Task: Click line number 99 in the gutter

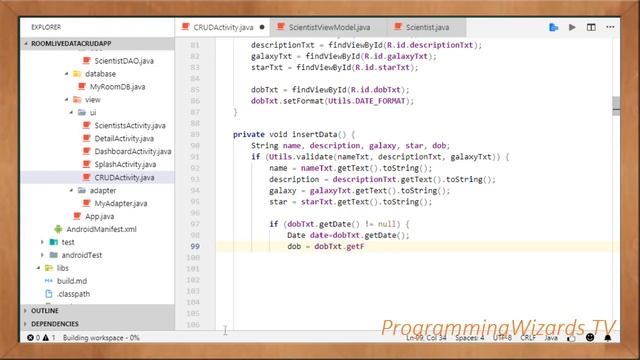Action: 195,247
